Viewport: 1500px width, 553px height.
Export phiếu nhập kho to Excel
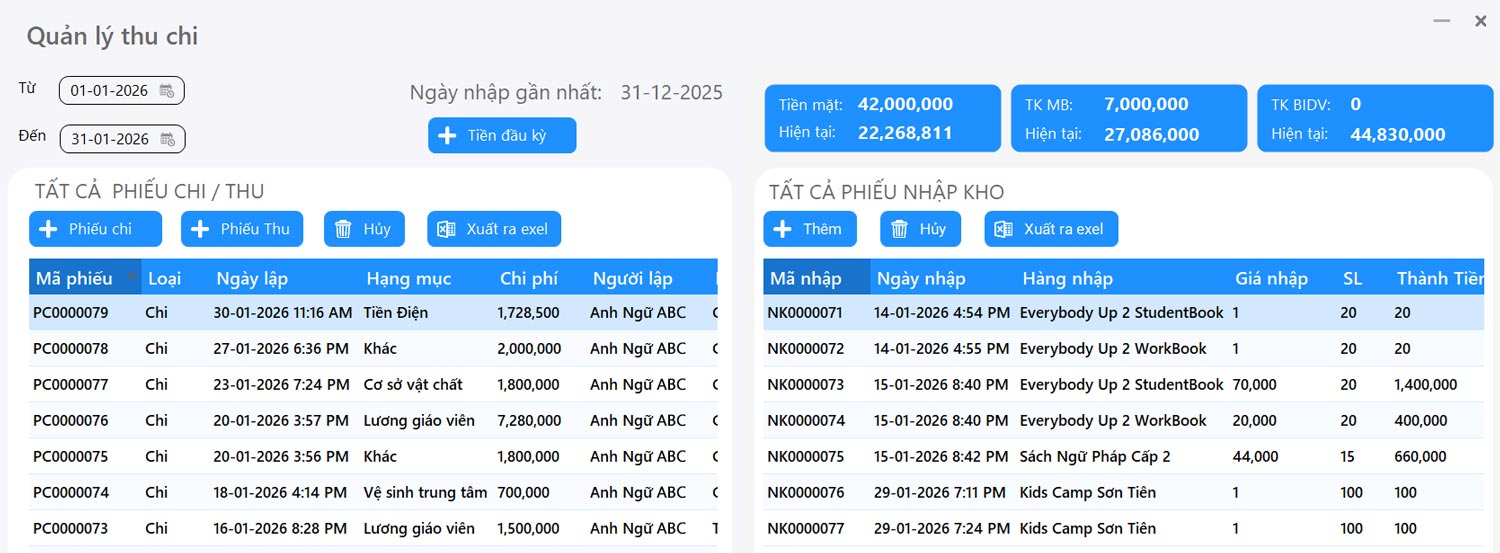[x=1051, y=229]
